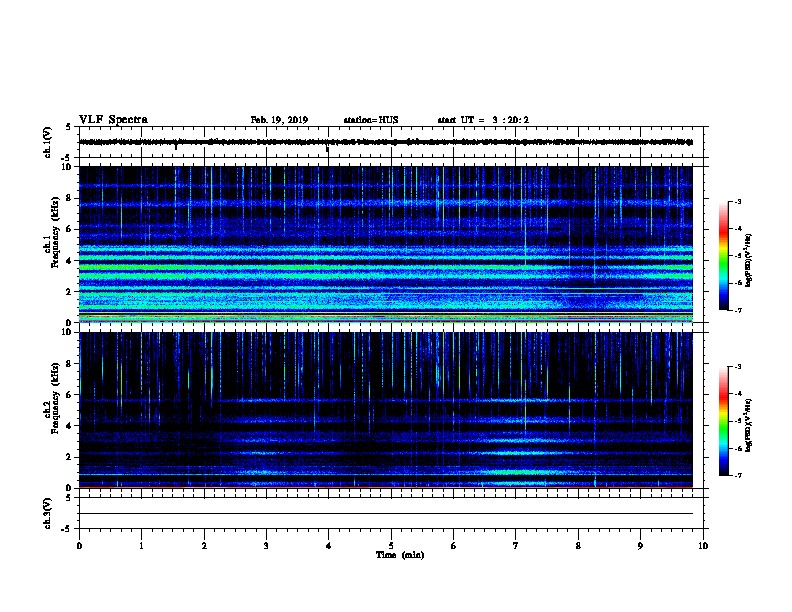Click the "4" kHz tick on ch.2 axis
This screenshot has width=792, height=612.
(x=69, y=426)
